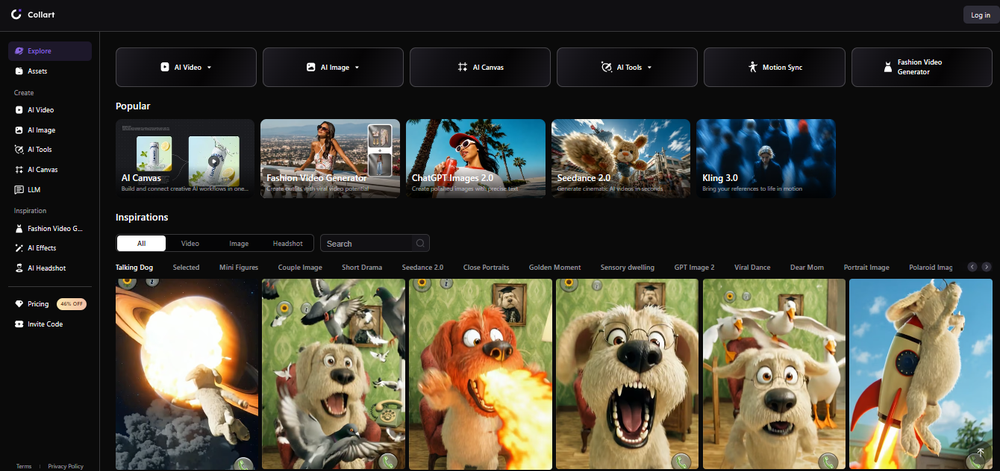Open the dog with geese thumbnail

tap(774, 374)
